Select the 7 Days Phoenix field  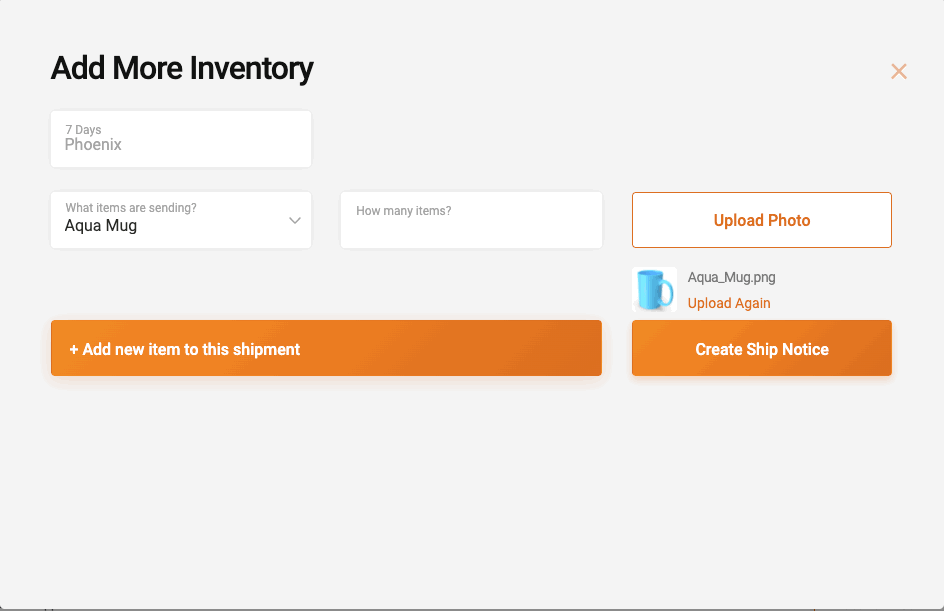181,139
